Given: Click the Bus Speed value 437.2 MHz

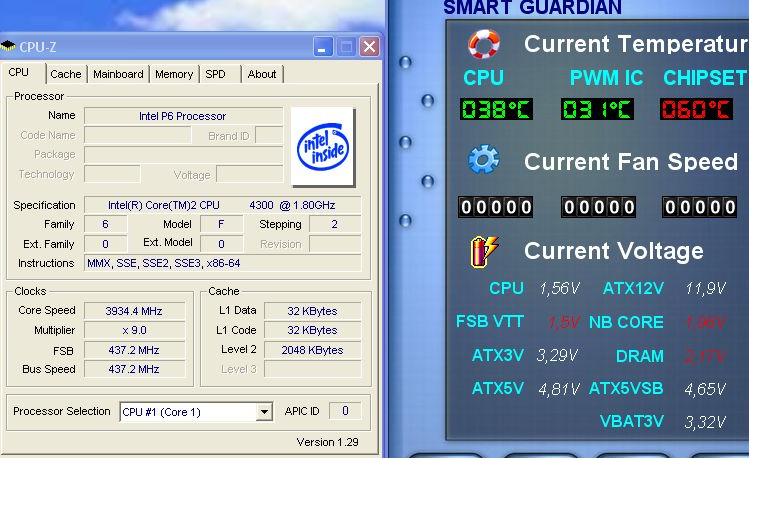Looking at the screenshot, I should tap(134, 369).
